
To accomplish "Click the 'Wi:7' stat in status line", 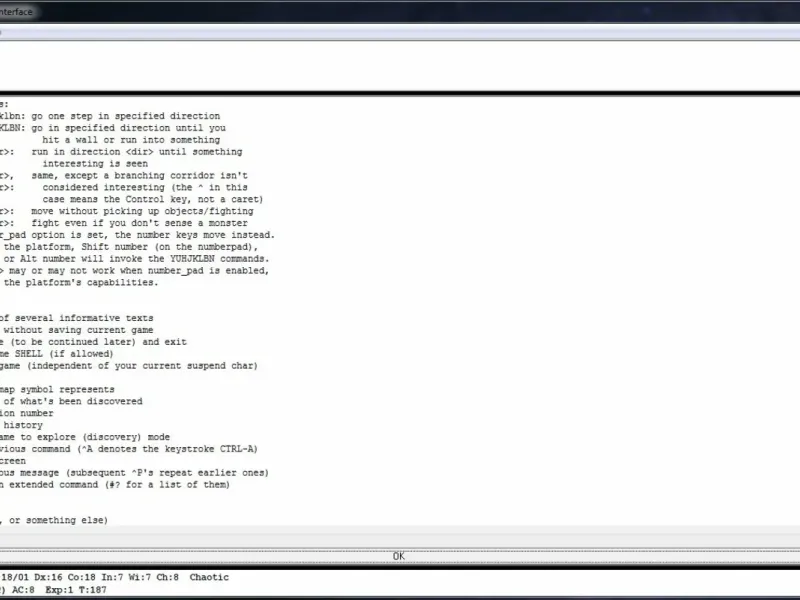I will click(x=140, y=578).
